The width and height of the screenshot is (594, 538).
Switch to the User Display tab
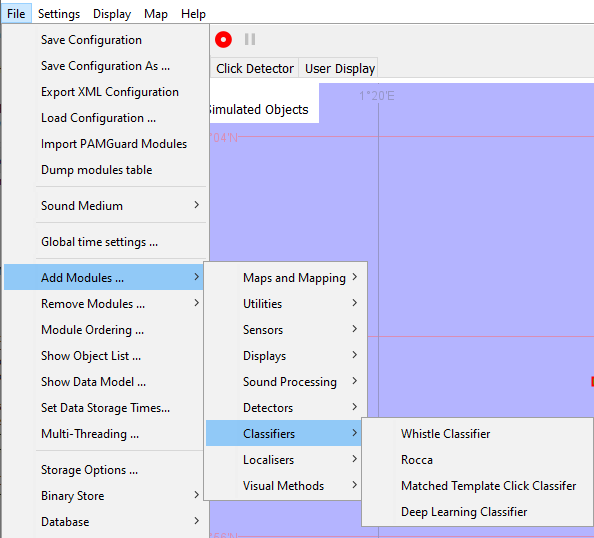(339, 69)
